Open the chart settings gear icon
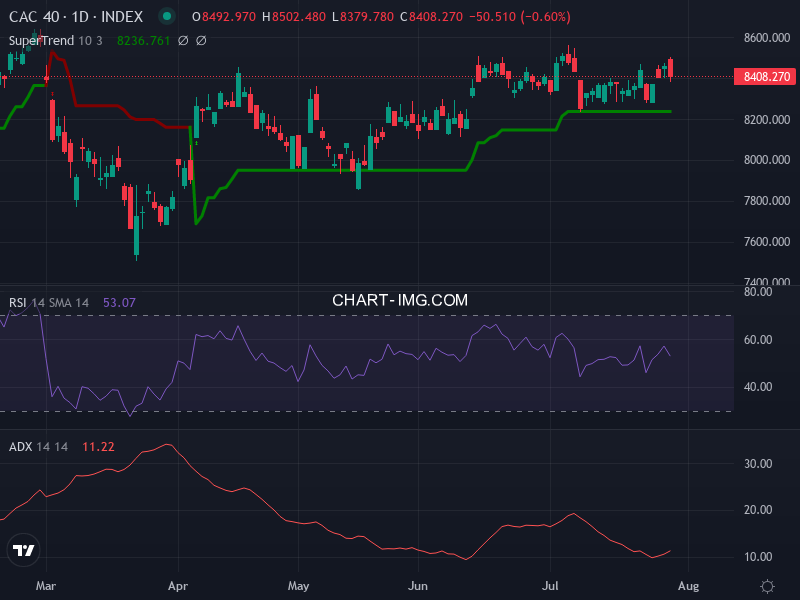800x600 pixels. [767, 586]
